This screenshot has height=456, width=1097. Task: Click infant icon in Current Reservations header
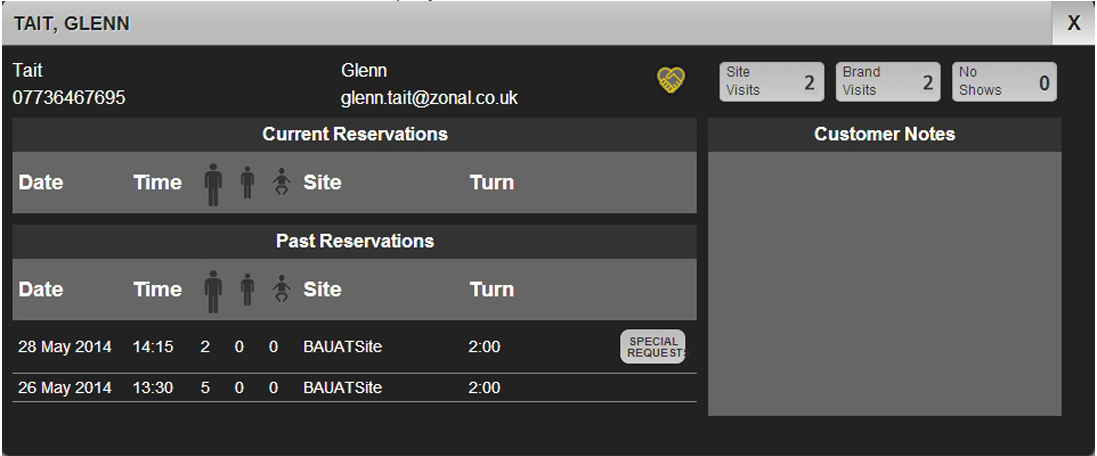pyautogui.click(x=282, y=183)
